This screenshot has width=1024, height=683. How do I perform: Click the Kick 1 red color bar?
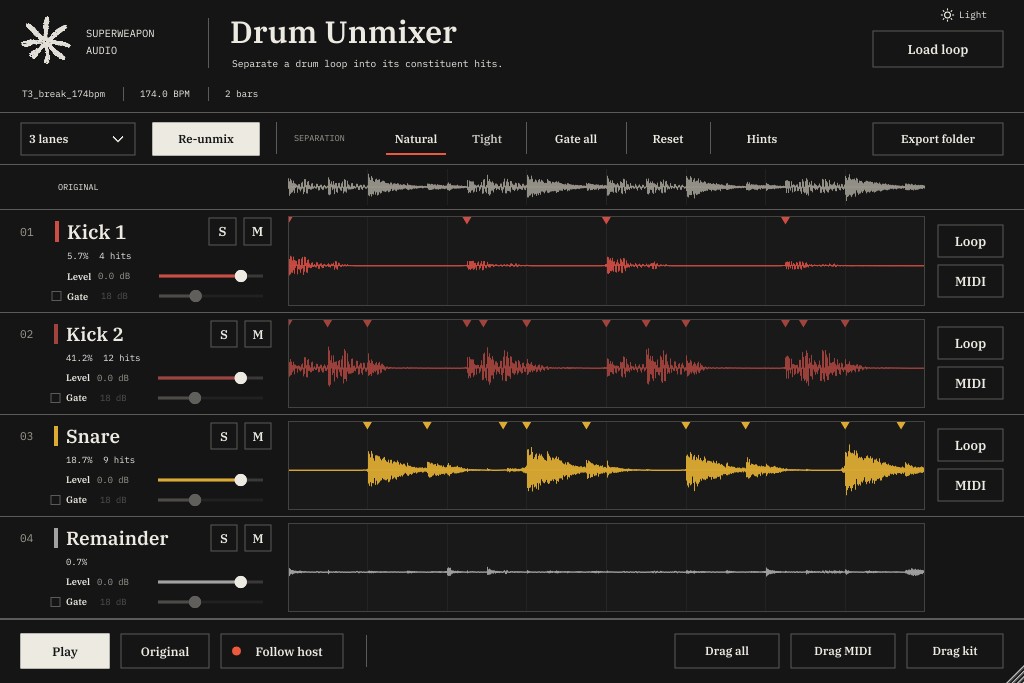tap(57, 232)
